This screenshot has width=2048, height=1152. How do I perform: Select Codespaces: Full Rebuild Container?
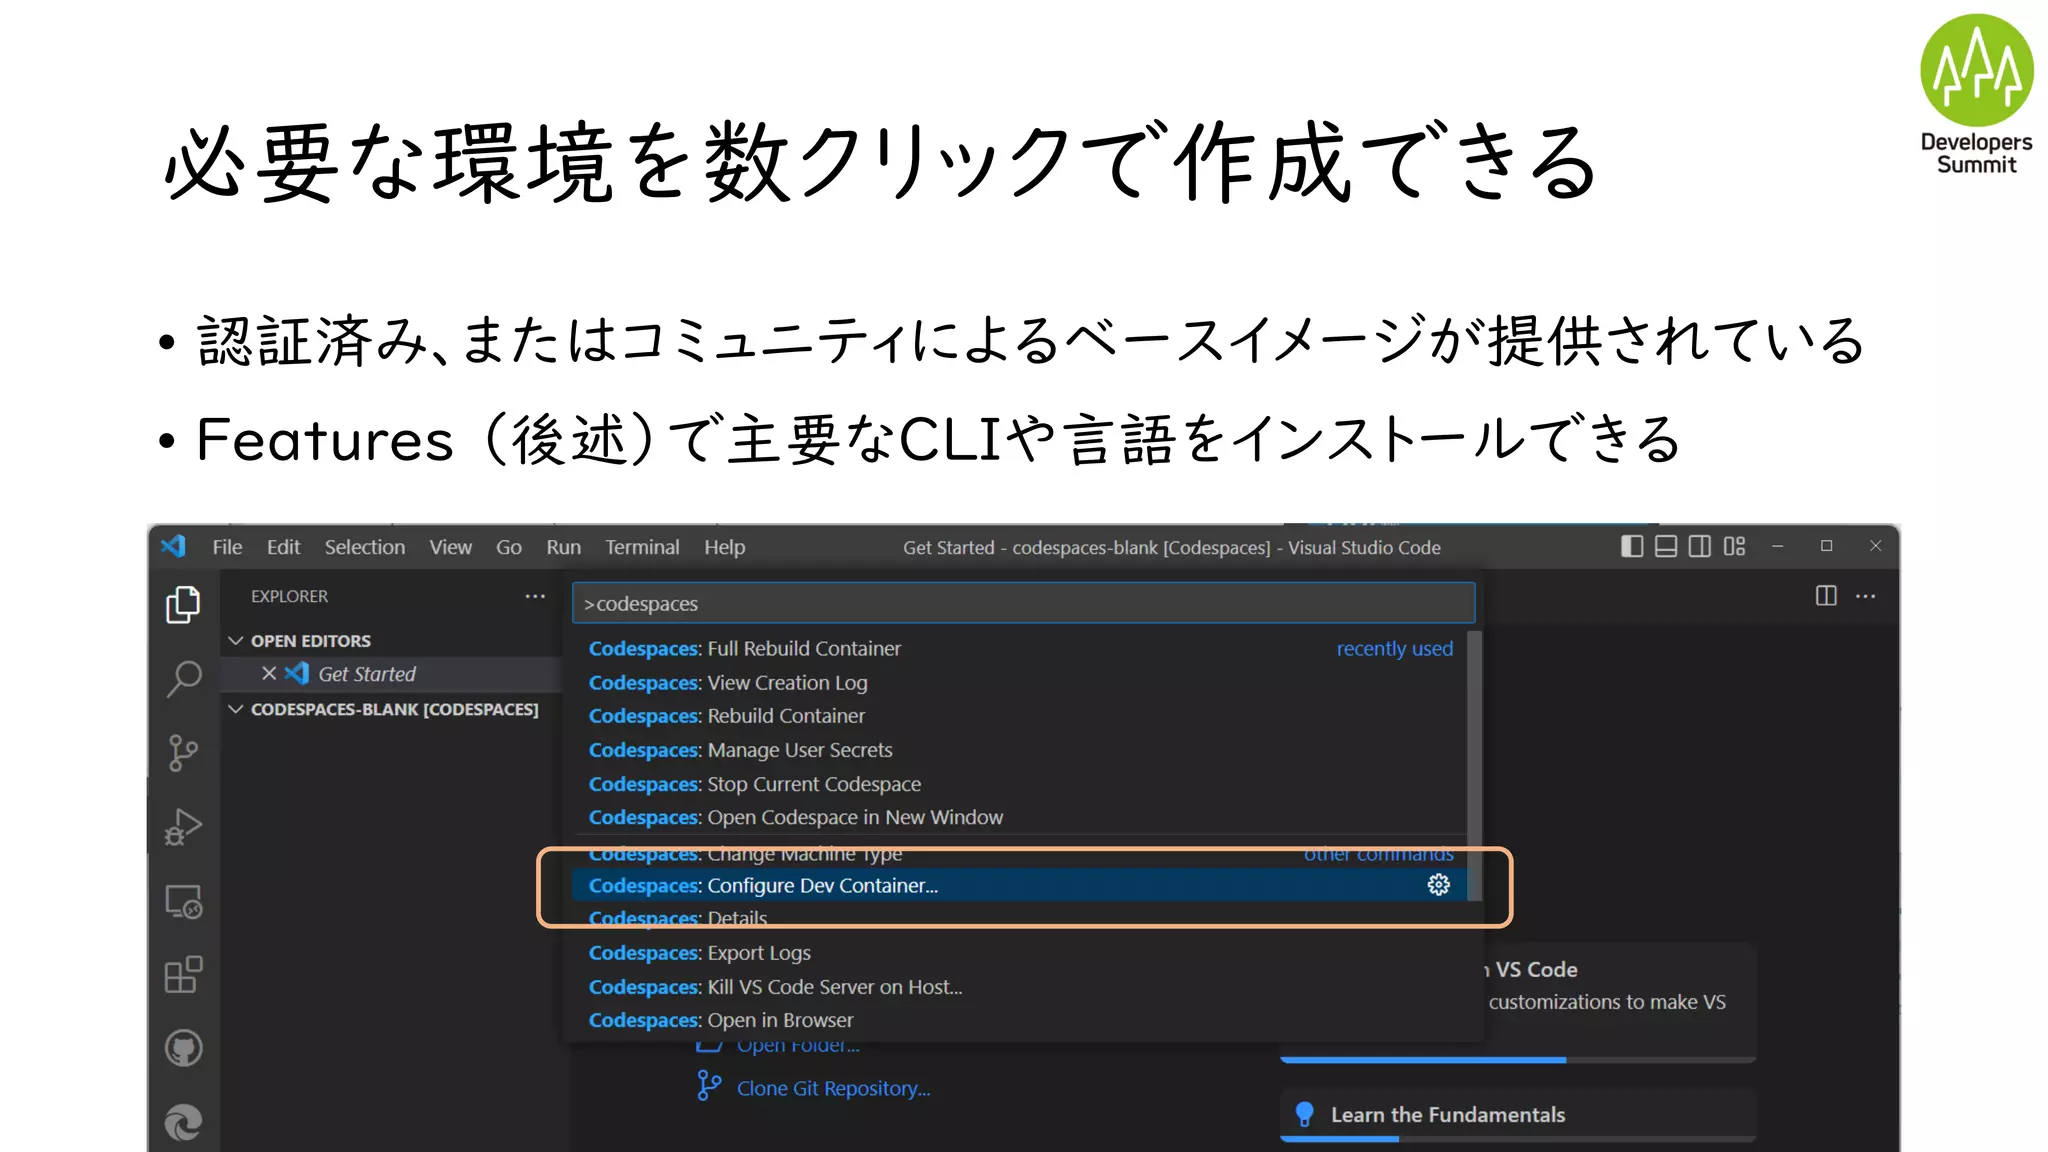tap(1020, 648)
